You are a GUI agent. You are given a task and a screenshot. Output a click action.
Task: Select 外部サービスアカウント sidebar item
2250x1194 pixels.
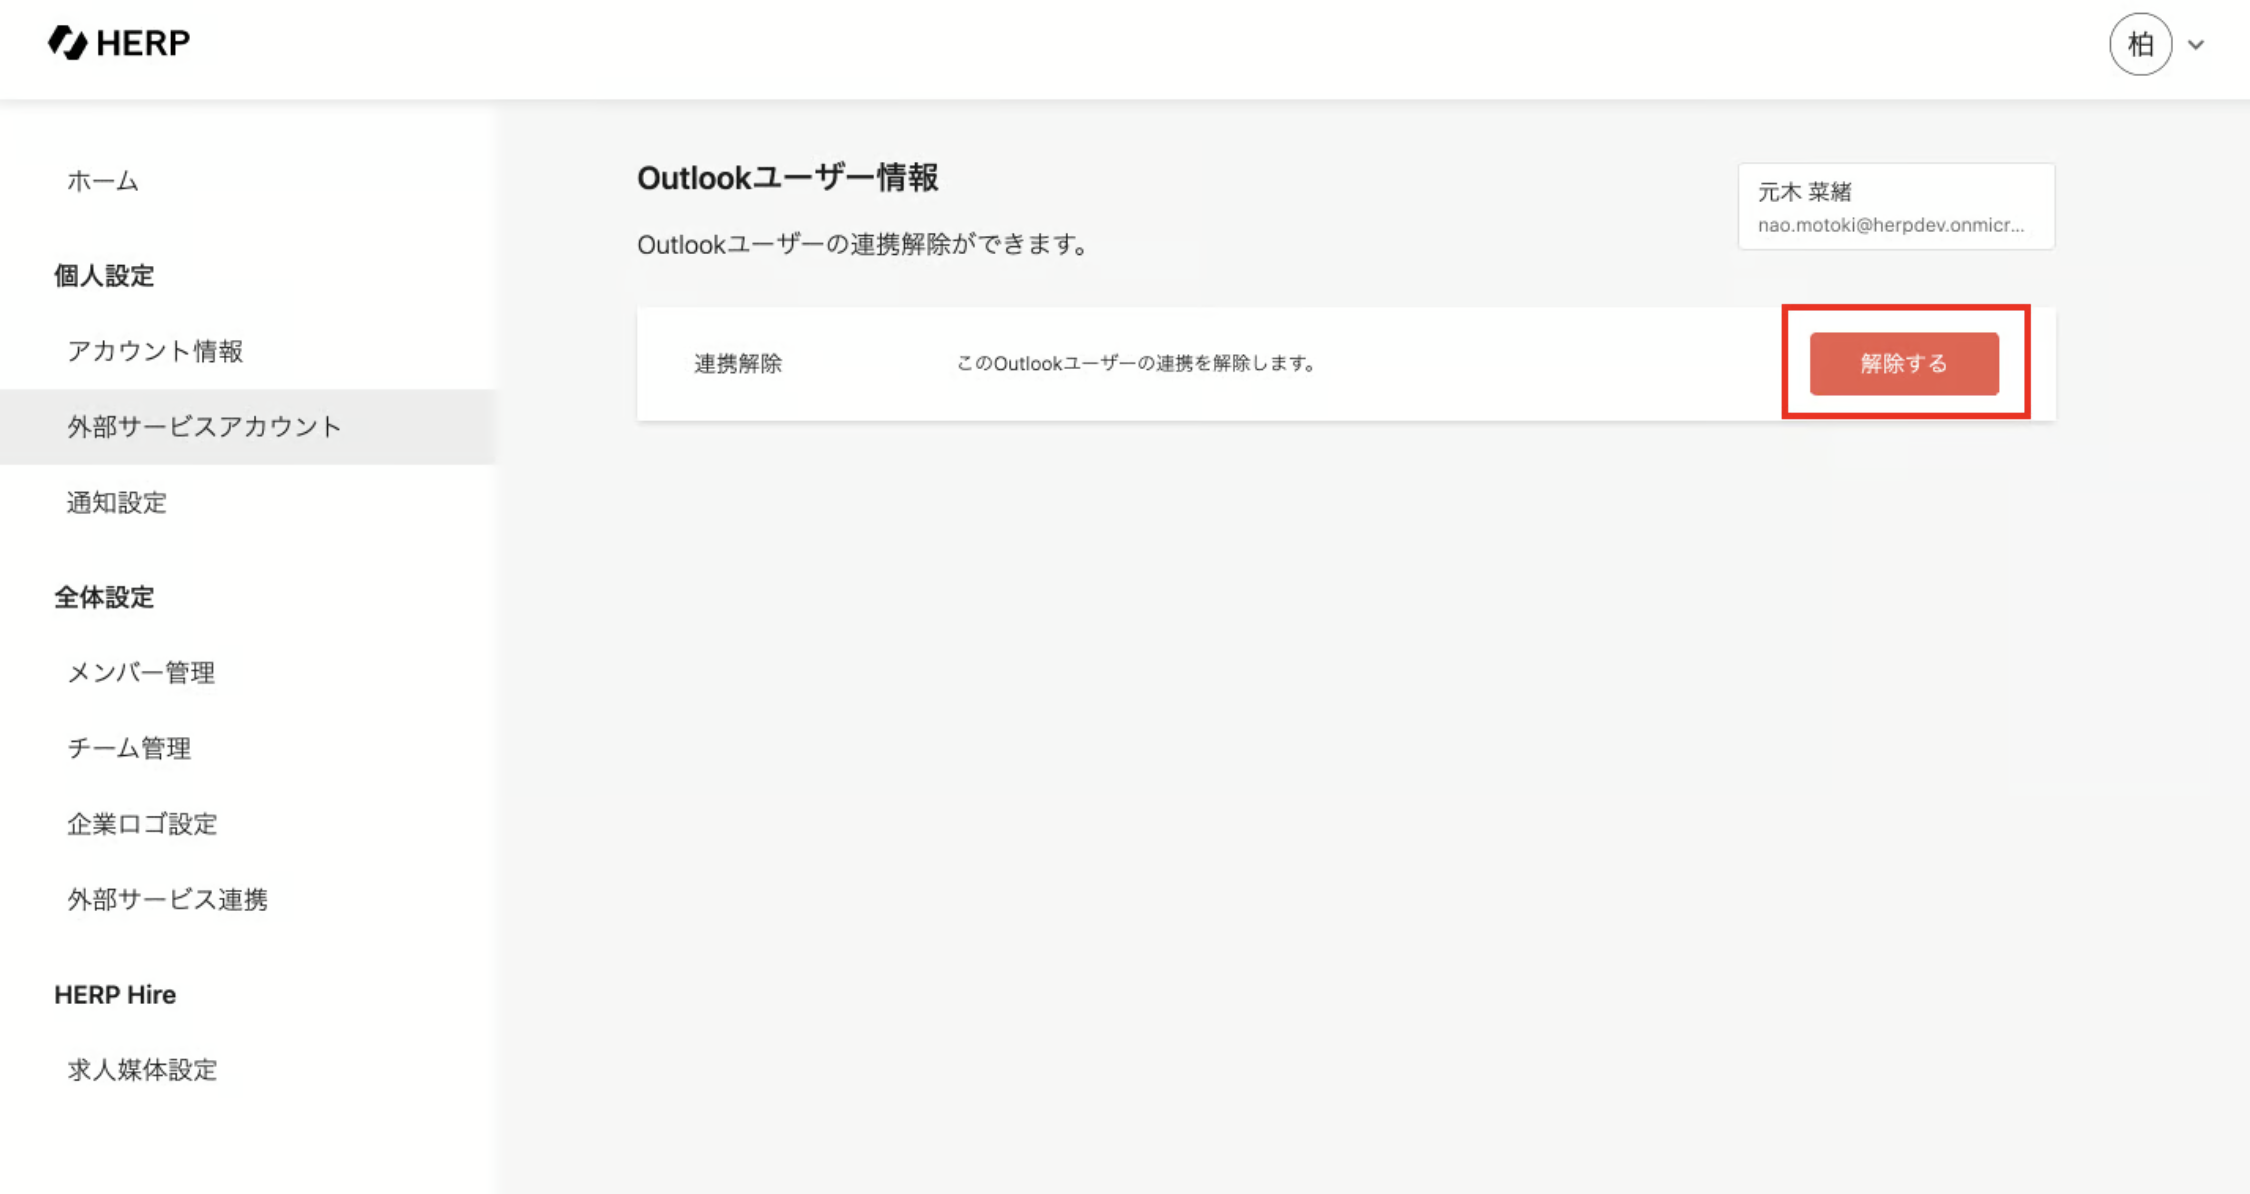coord(204,427)
